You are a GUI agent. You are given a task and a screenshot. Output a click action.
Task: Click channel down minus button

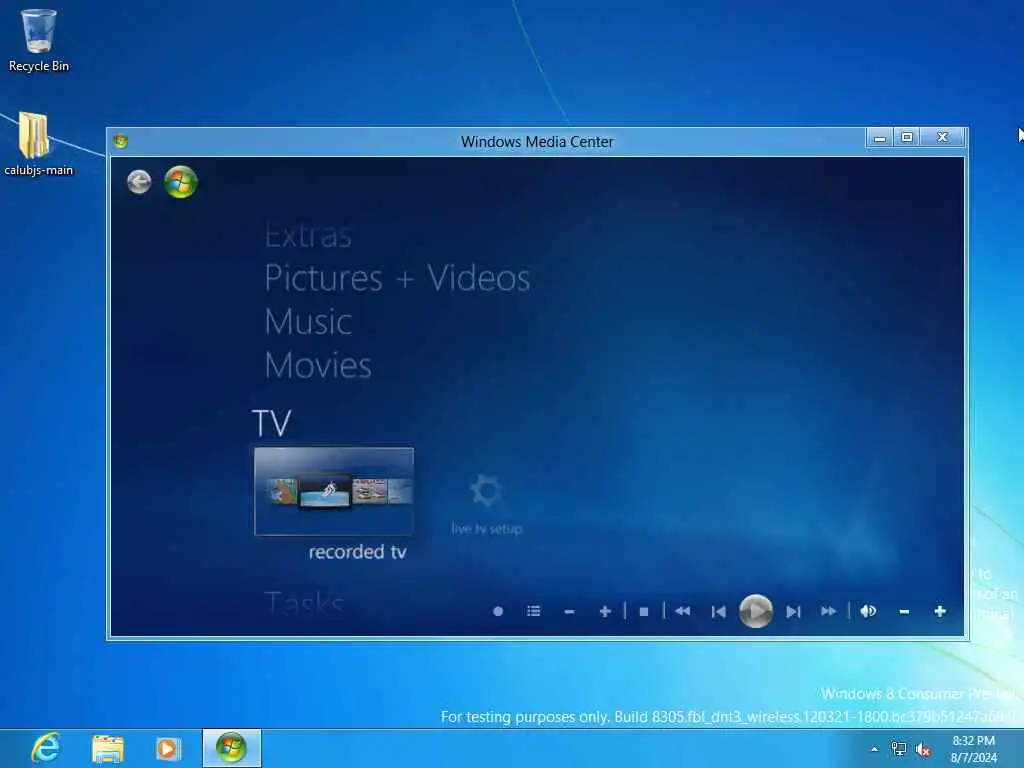click(569, 612)
